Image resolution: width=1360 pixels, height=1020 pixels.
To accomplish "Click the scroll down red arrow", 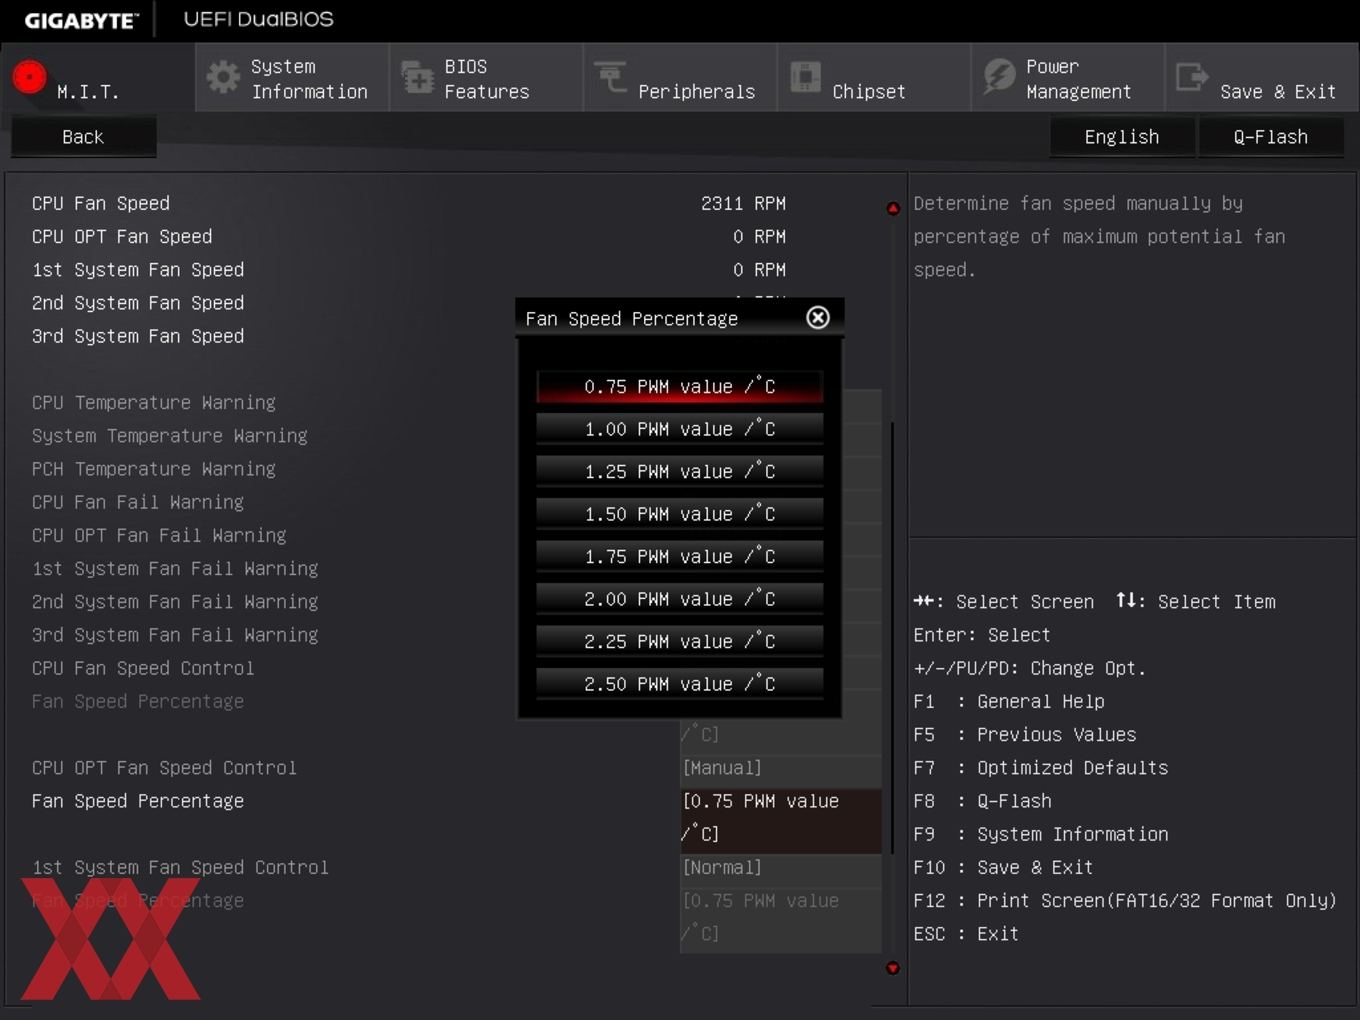I will point(893,967).
